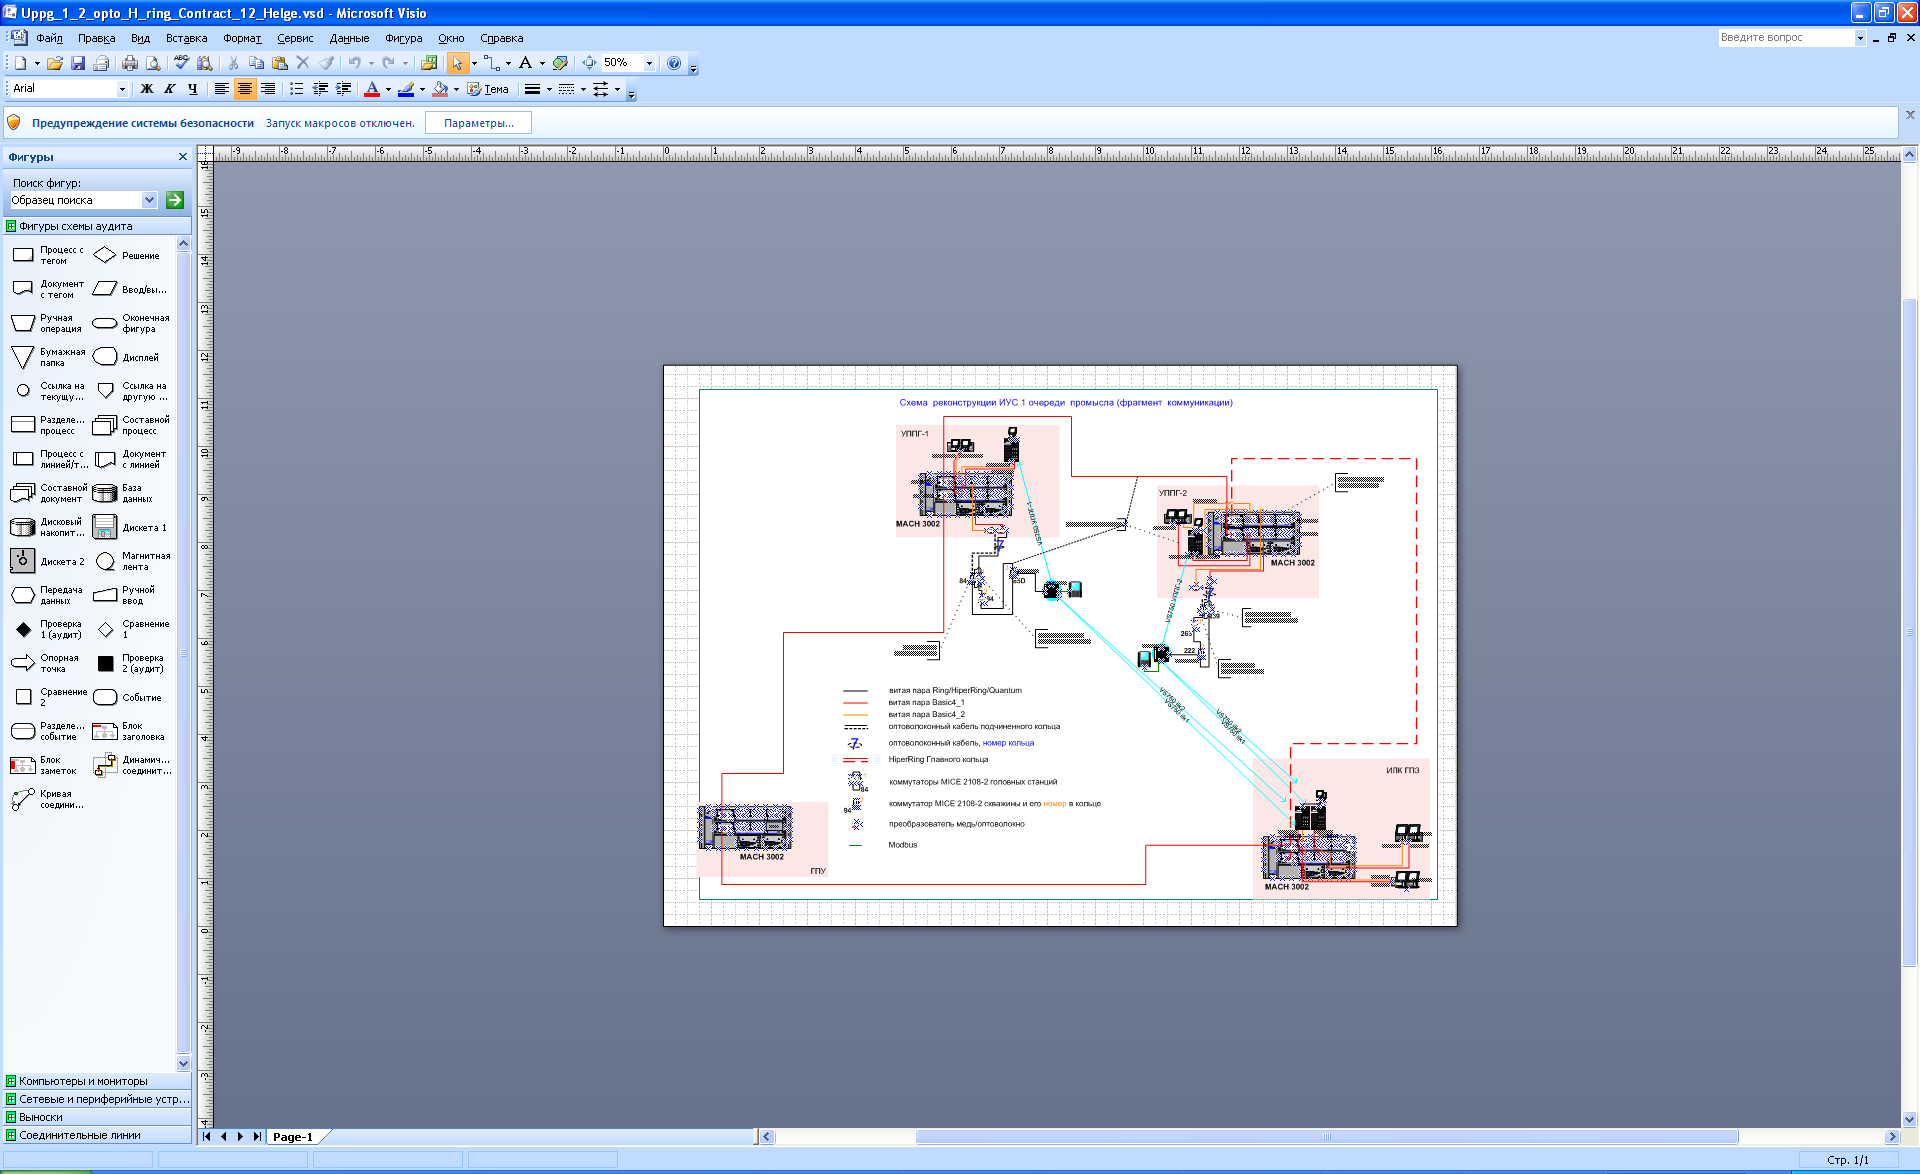Close the security warning bar

click(1910, 115)
